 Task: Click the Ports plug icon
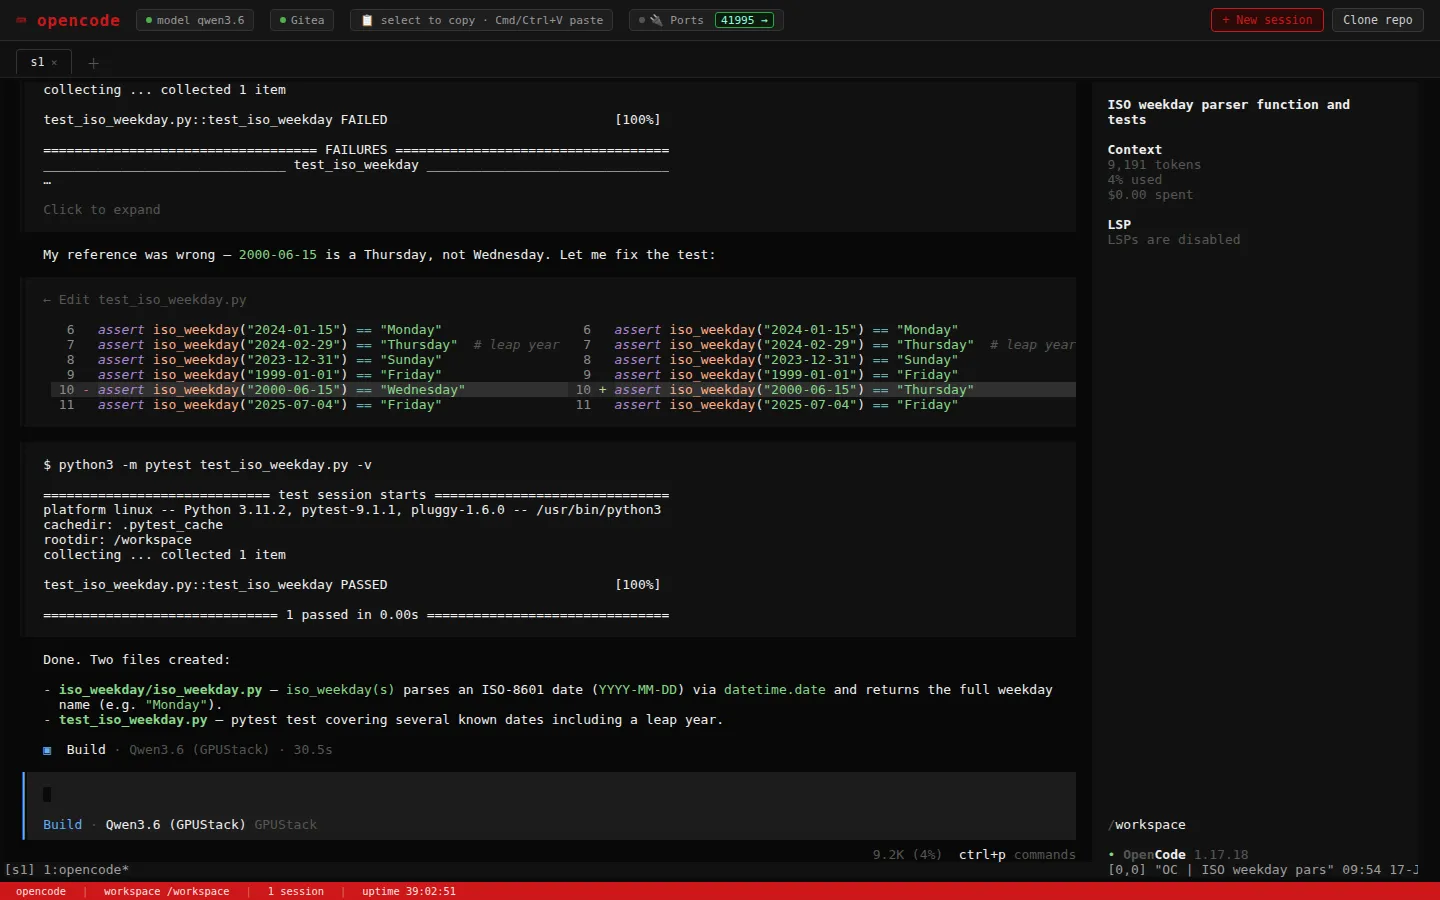[656, 20]
